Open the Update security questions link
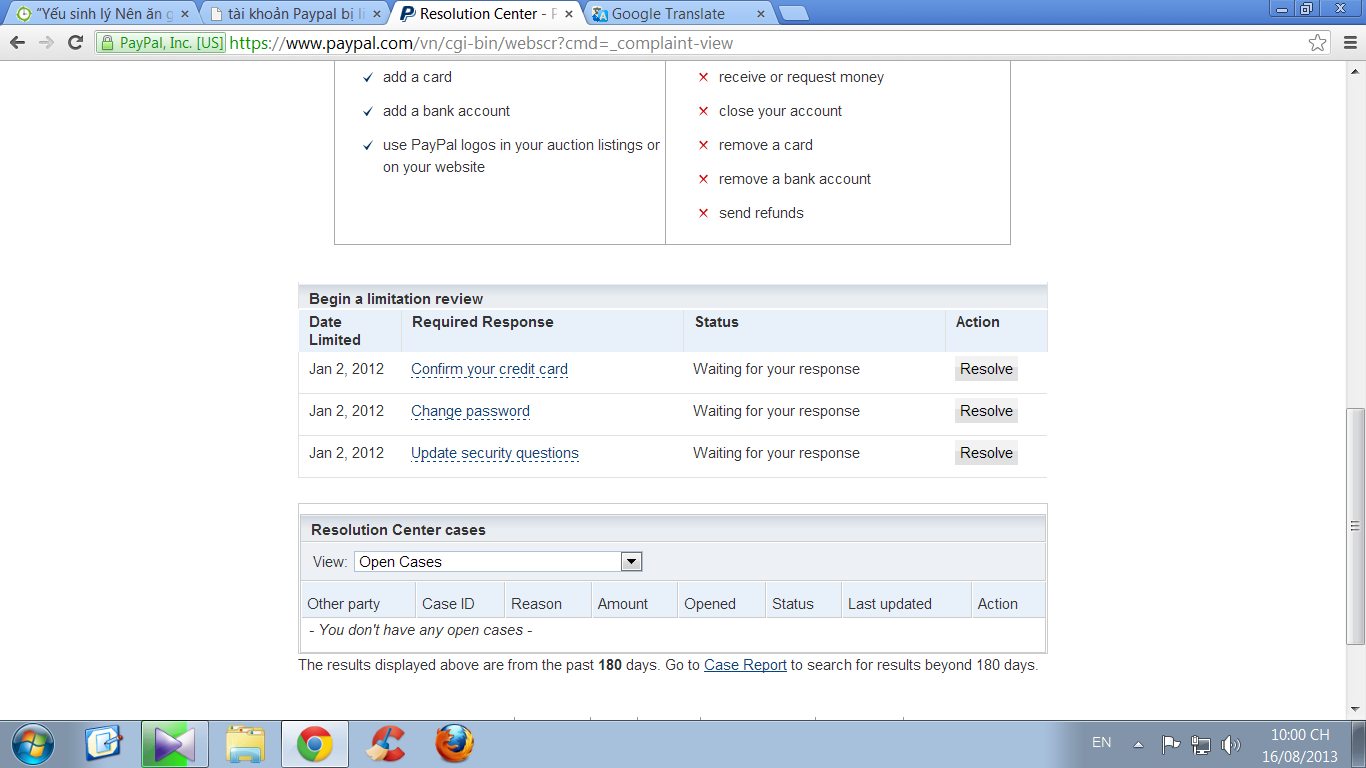1366x768 pixels. pyautogui.click(x=495, y=453)
